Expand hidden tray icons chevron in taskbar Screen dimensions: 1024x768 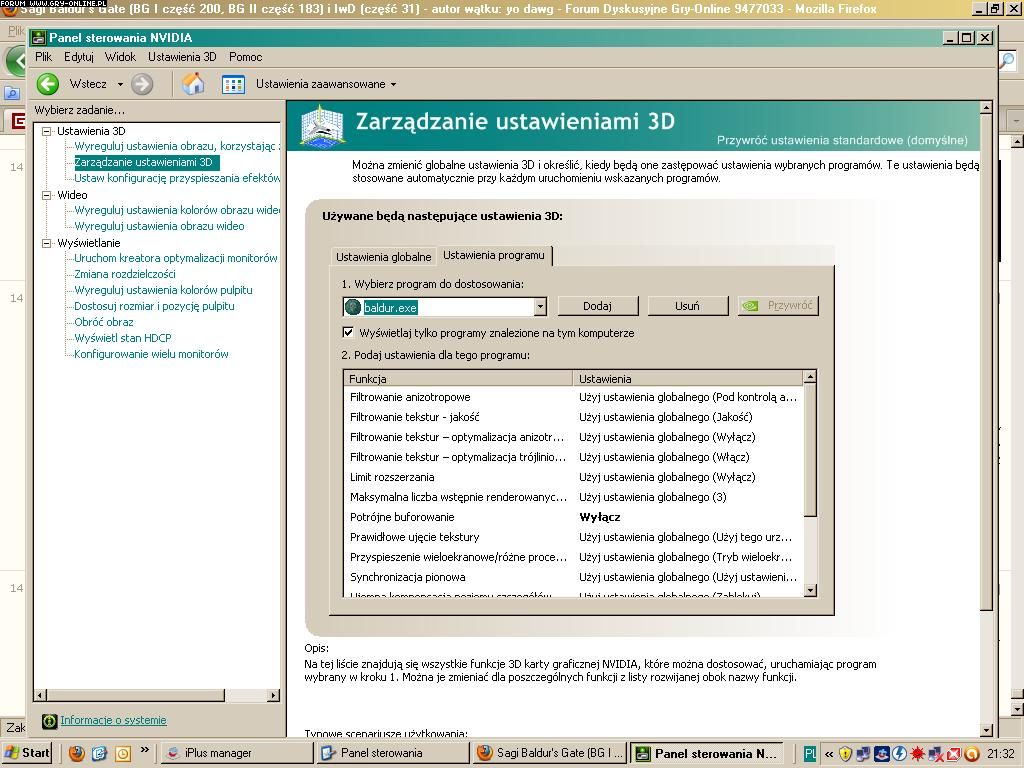coord(829,754)
